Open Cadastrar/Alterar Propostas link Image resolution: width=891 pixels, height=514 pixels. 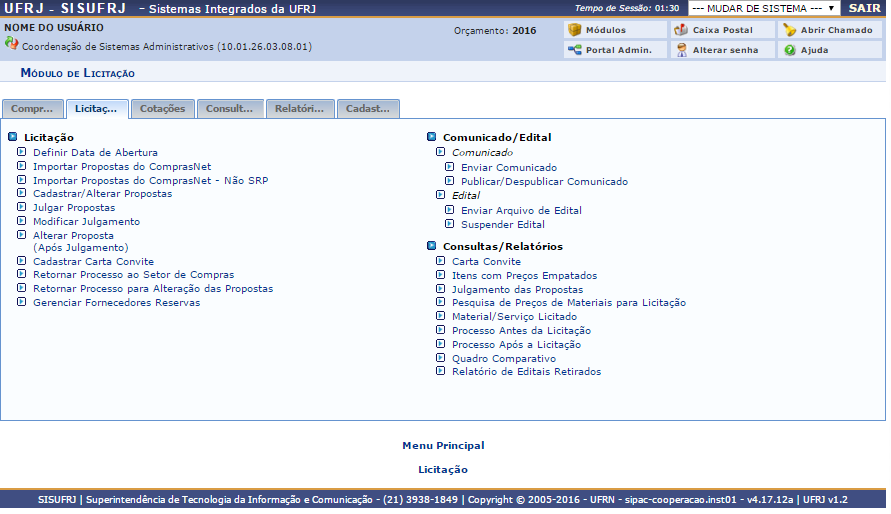(x=102, y=194)
